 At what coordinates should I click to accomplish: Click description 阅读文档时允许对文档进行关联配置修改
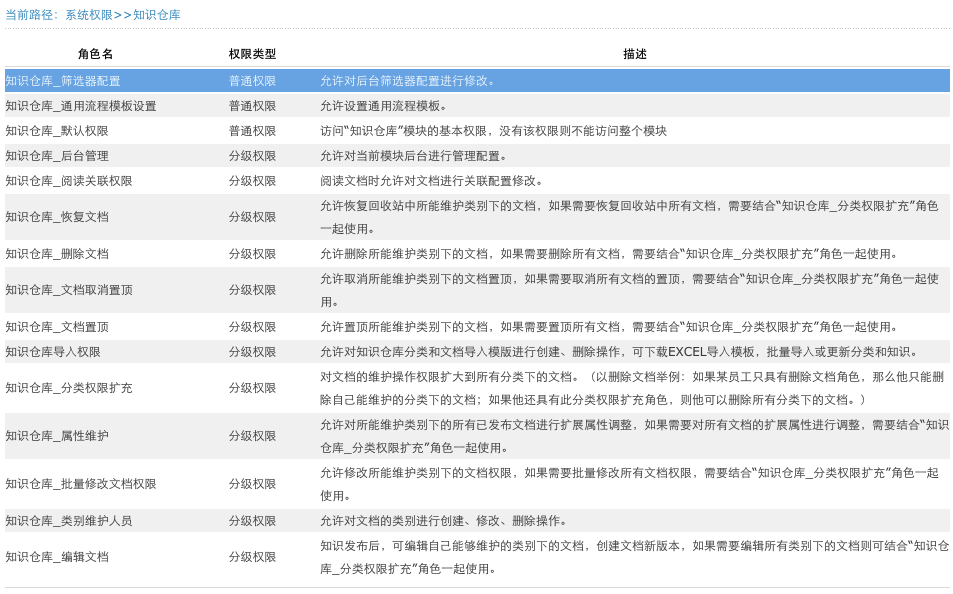click(432, 181)
